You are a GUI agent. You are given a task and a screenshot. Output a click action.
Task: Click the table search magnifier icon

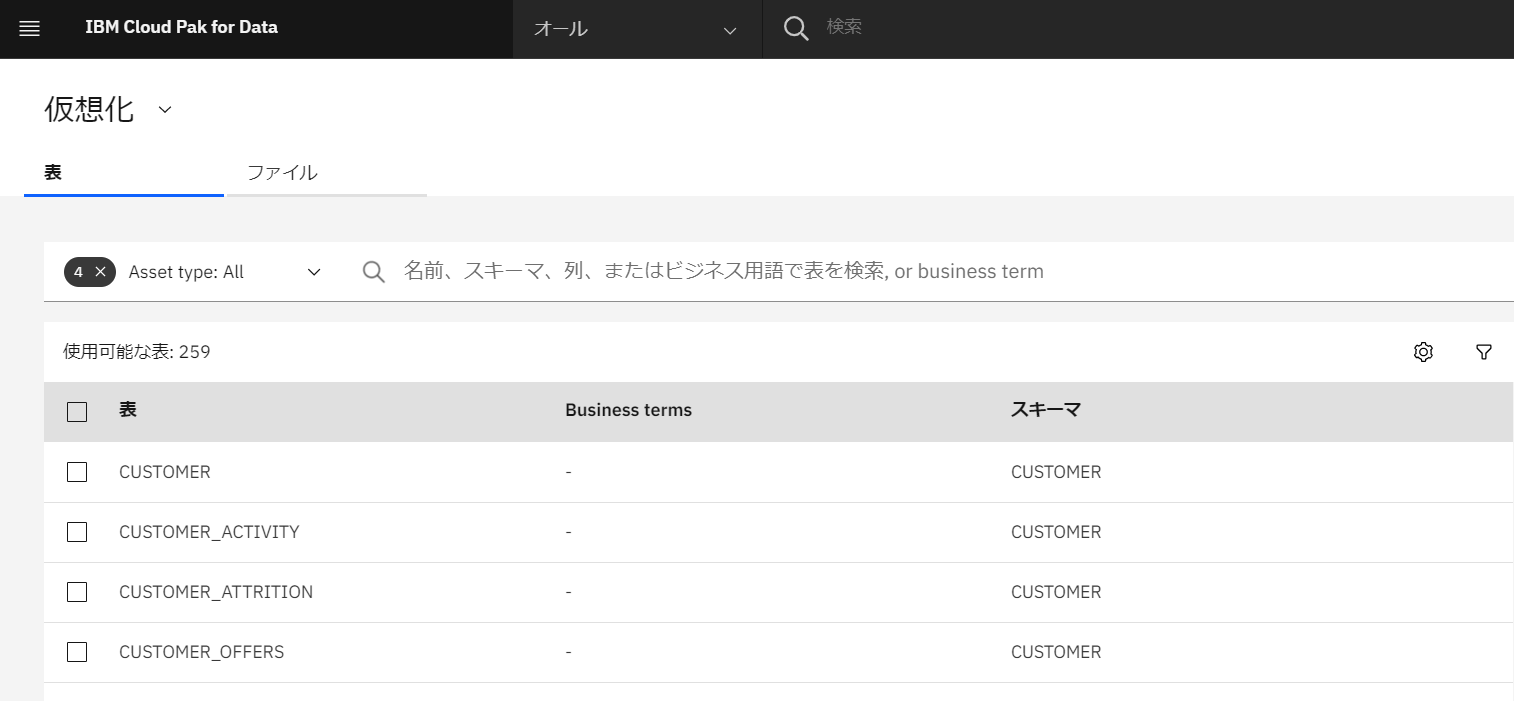tap(374, 272)
